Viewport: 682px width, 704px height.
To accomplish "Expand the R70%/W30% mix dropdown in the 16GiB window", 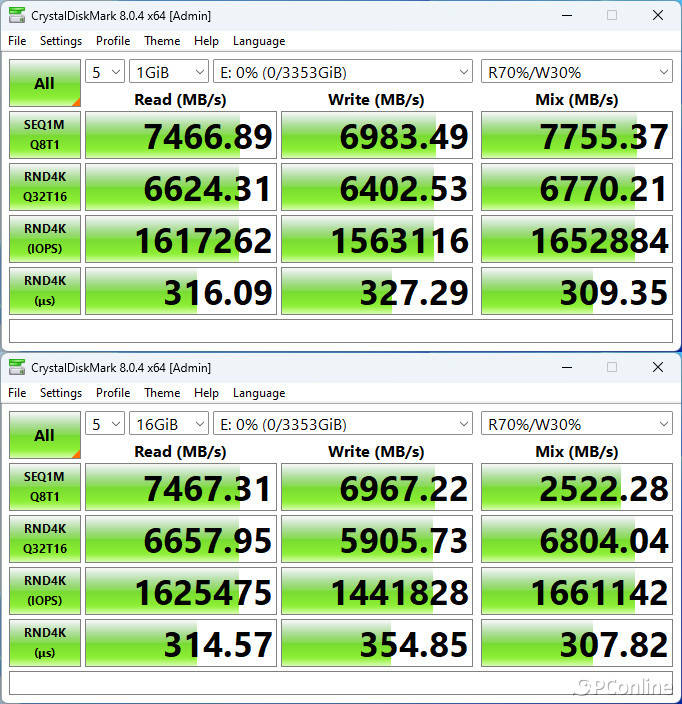I will coord(576,424).
